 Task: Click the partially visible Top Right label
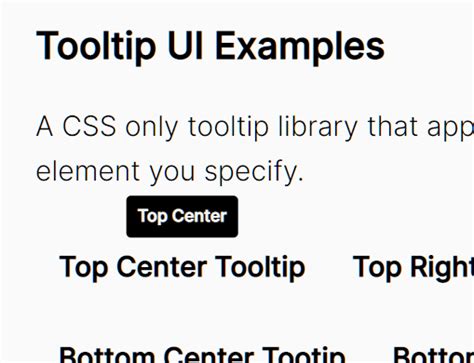tap(413, 268)
